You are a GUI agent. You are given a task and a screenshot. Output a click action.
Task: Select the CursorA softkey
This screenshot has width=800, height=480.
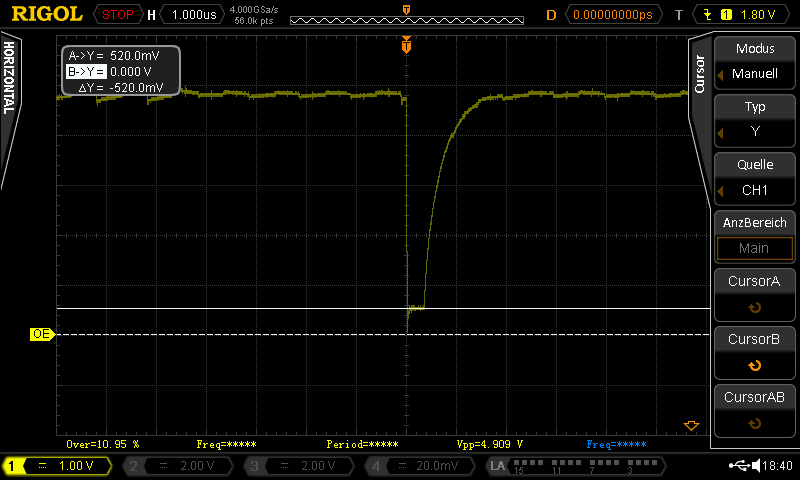click(755, 294)
